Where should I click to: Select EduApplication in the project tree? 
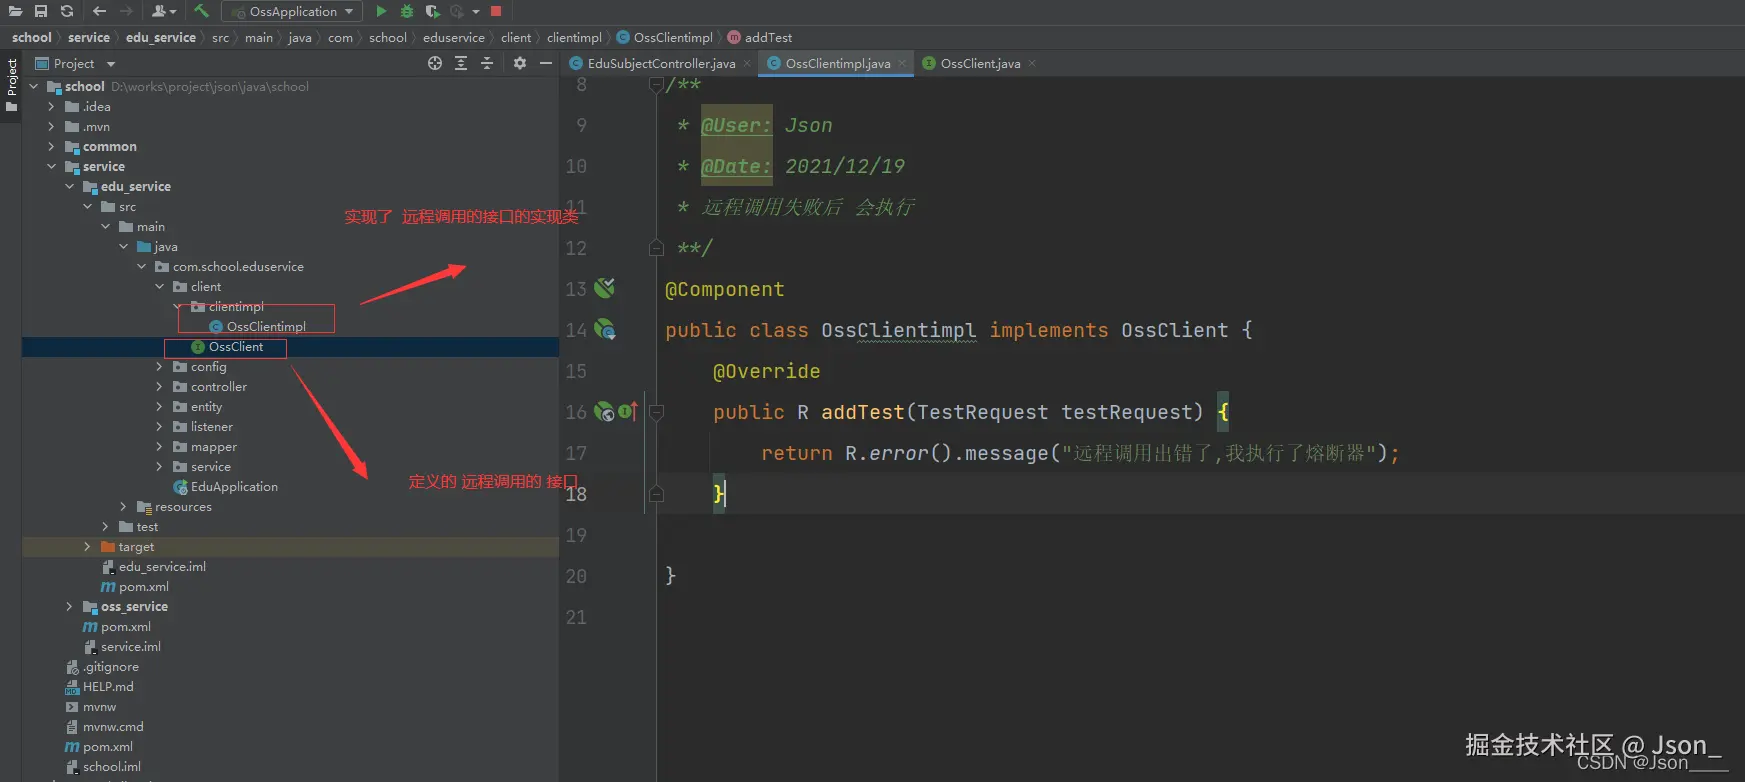(234, 487)
